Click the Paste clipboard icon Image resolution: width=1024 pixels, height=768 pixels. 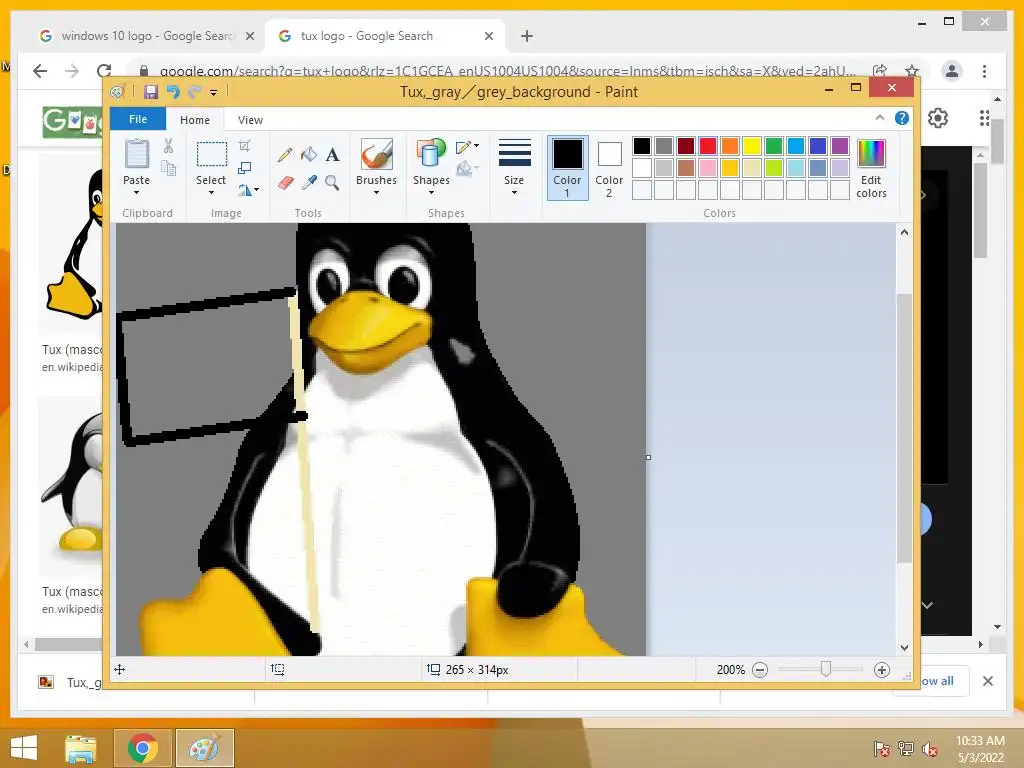click(x=136, y=155)
